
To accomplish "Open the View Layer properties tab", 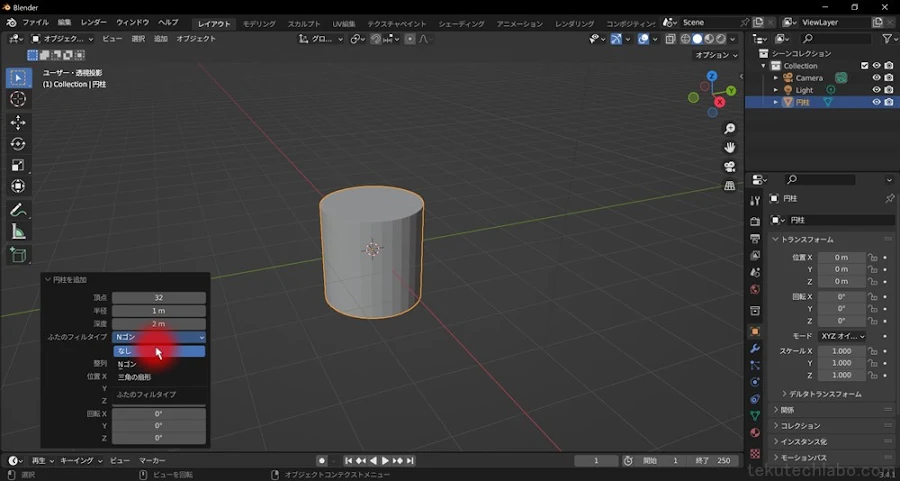I will click(x=755, y=255).
